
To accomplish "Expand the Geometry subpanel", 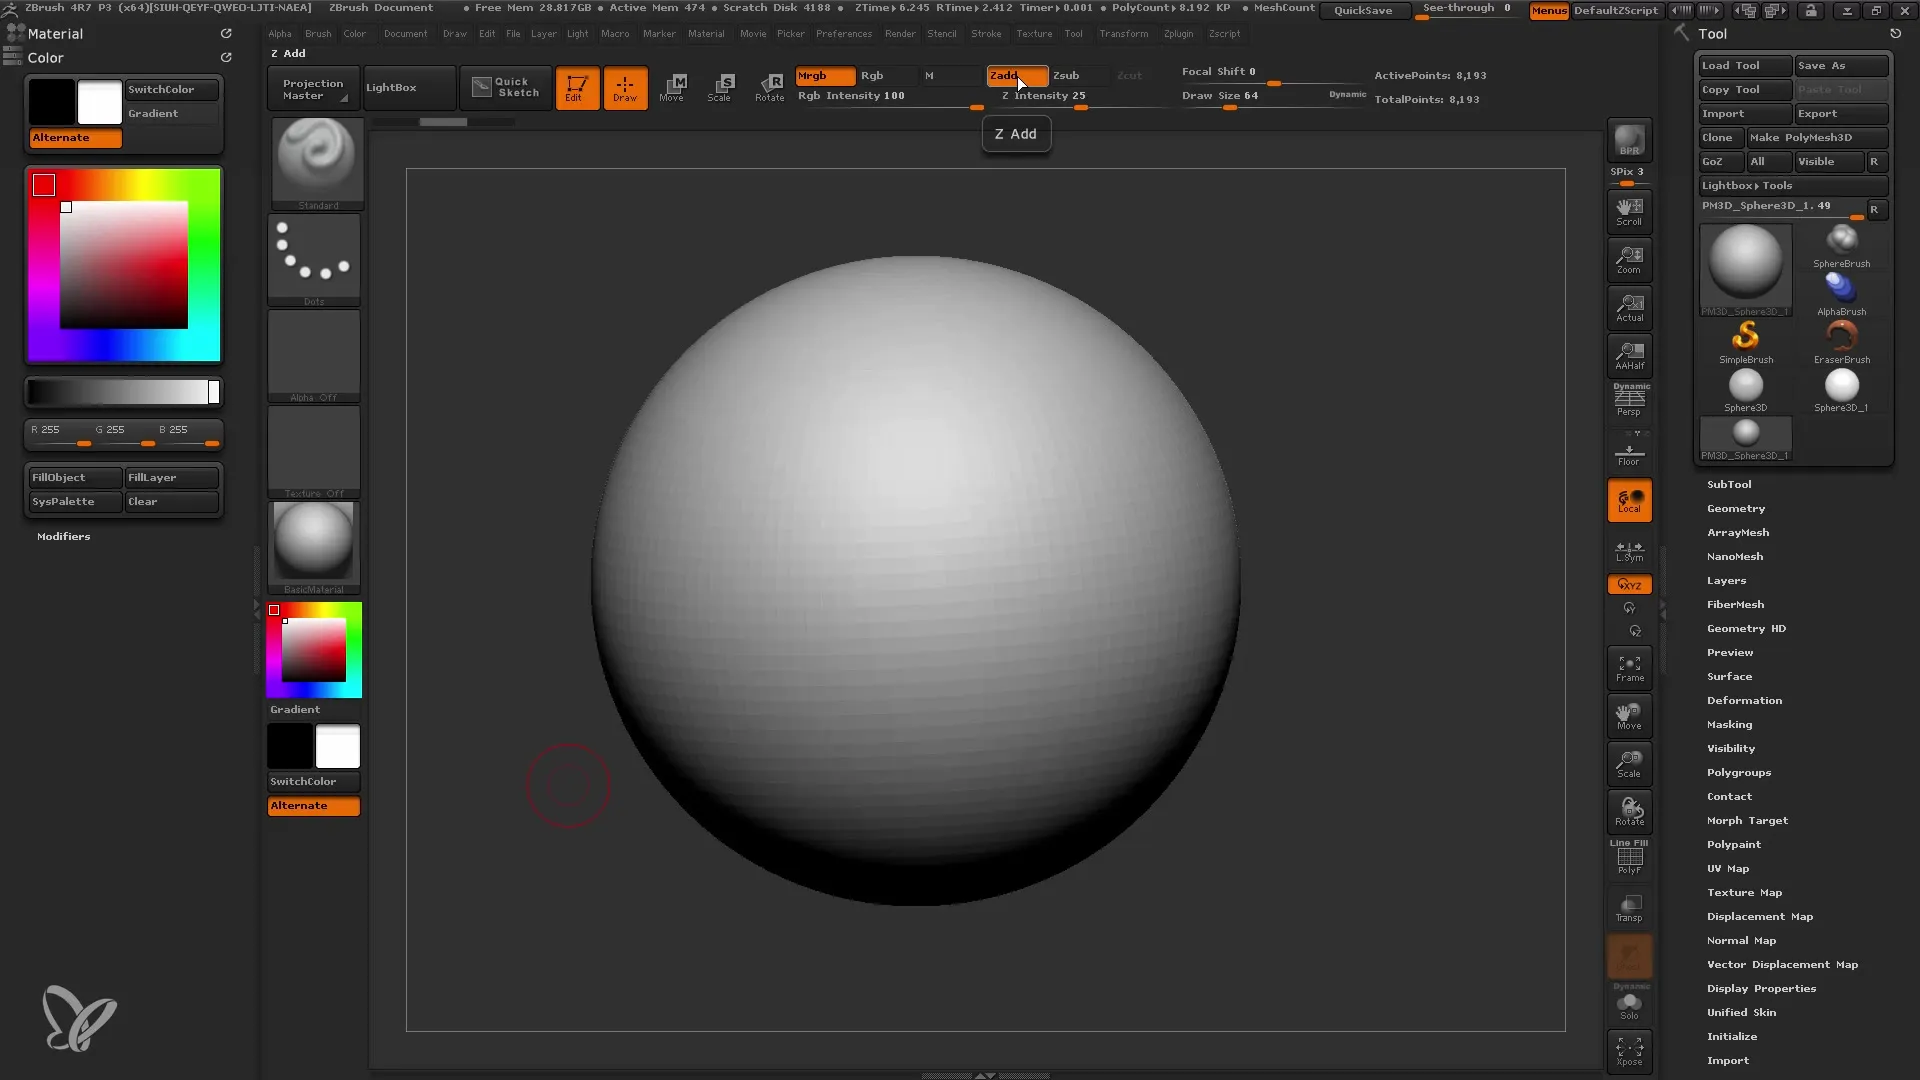I will (1735, 508).
